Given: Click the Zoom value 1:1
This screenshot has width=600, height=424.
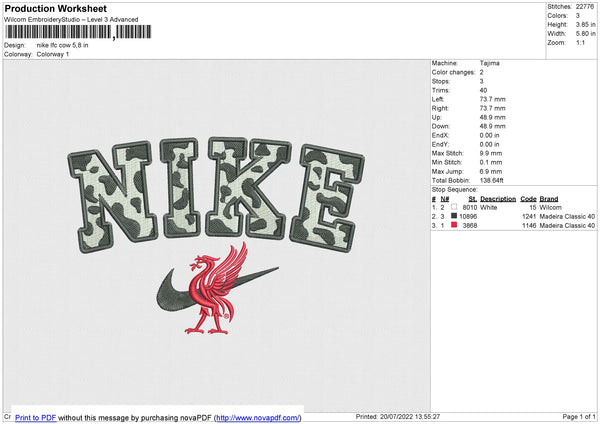Looking at the screenshot, I should click(x=580, y=42).
